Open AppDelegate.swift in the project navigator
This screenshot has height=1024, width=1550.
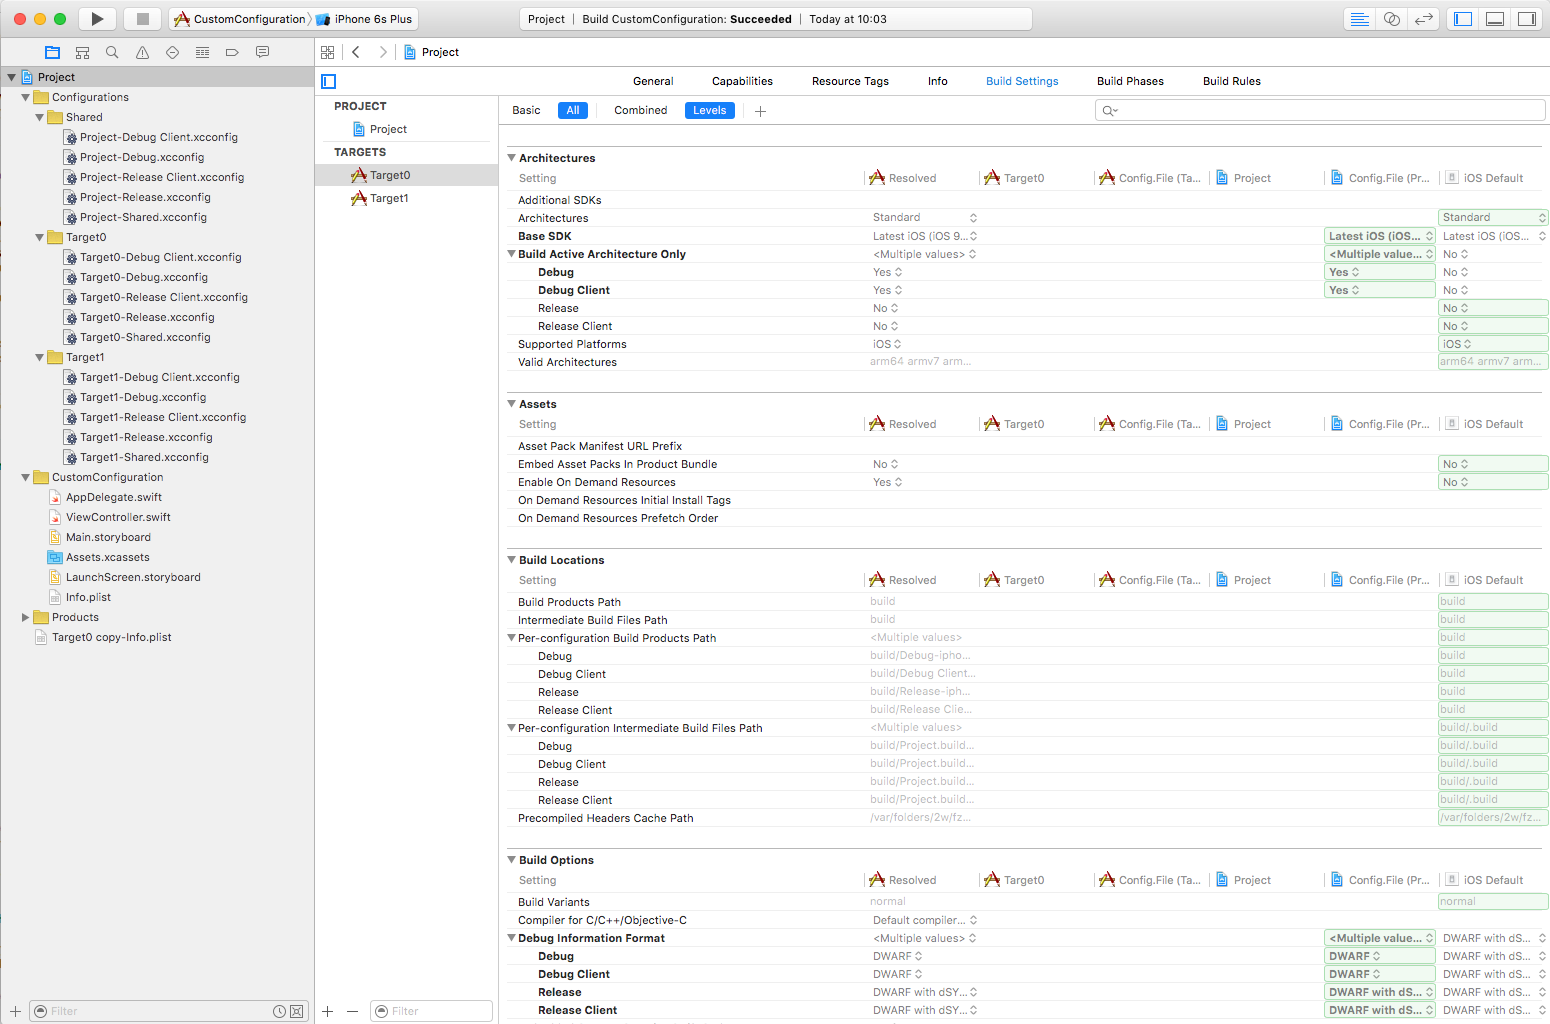pos(113,497)
